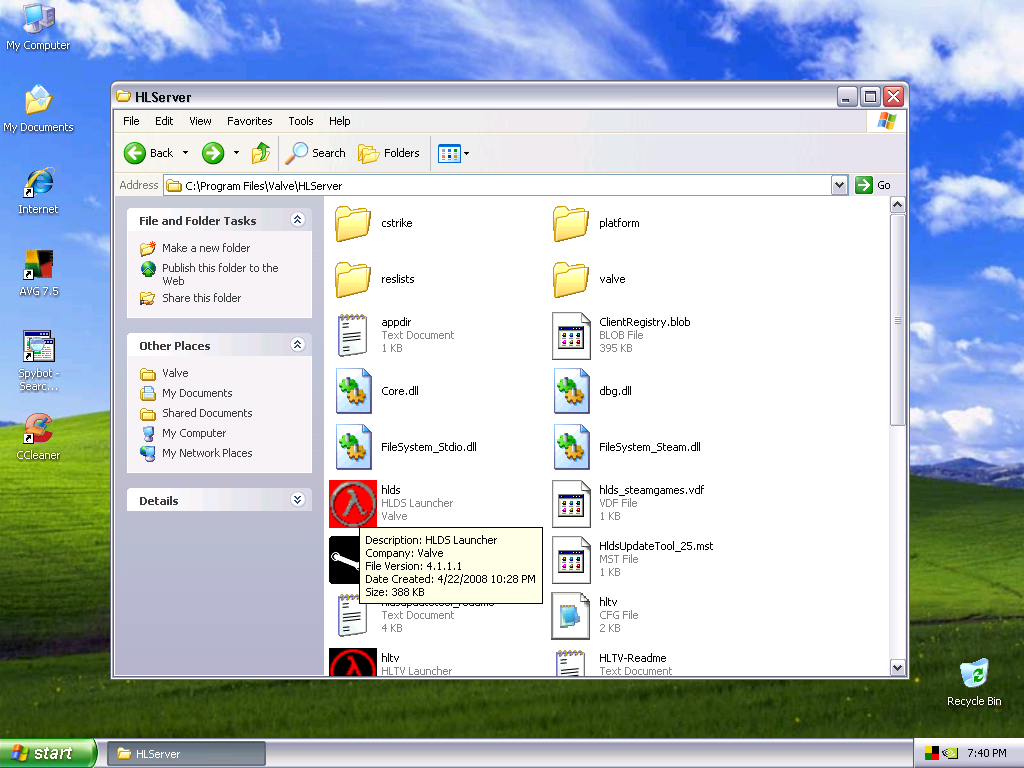
Task: Open the Back history dropdown arrow
Action: pyautogui.click(x=185, y=153)
